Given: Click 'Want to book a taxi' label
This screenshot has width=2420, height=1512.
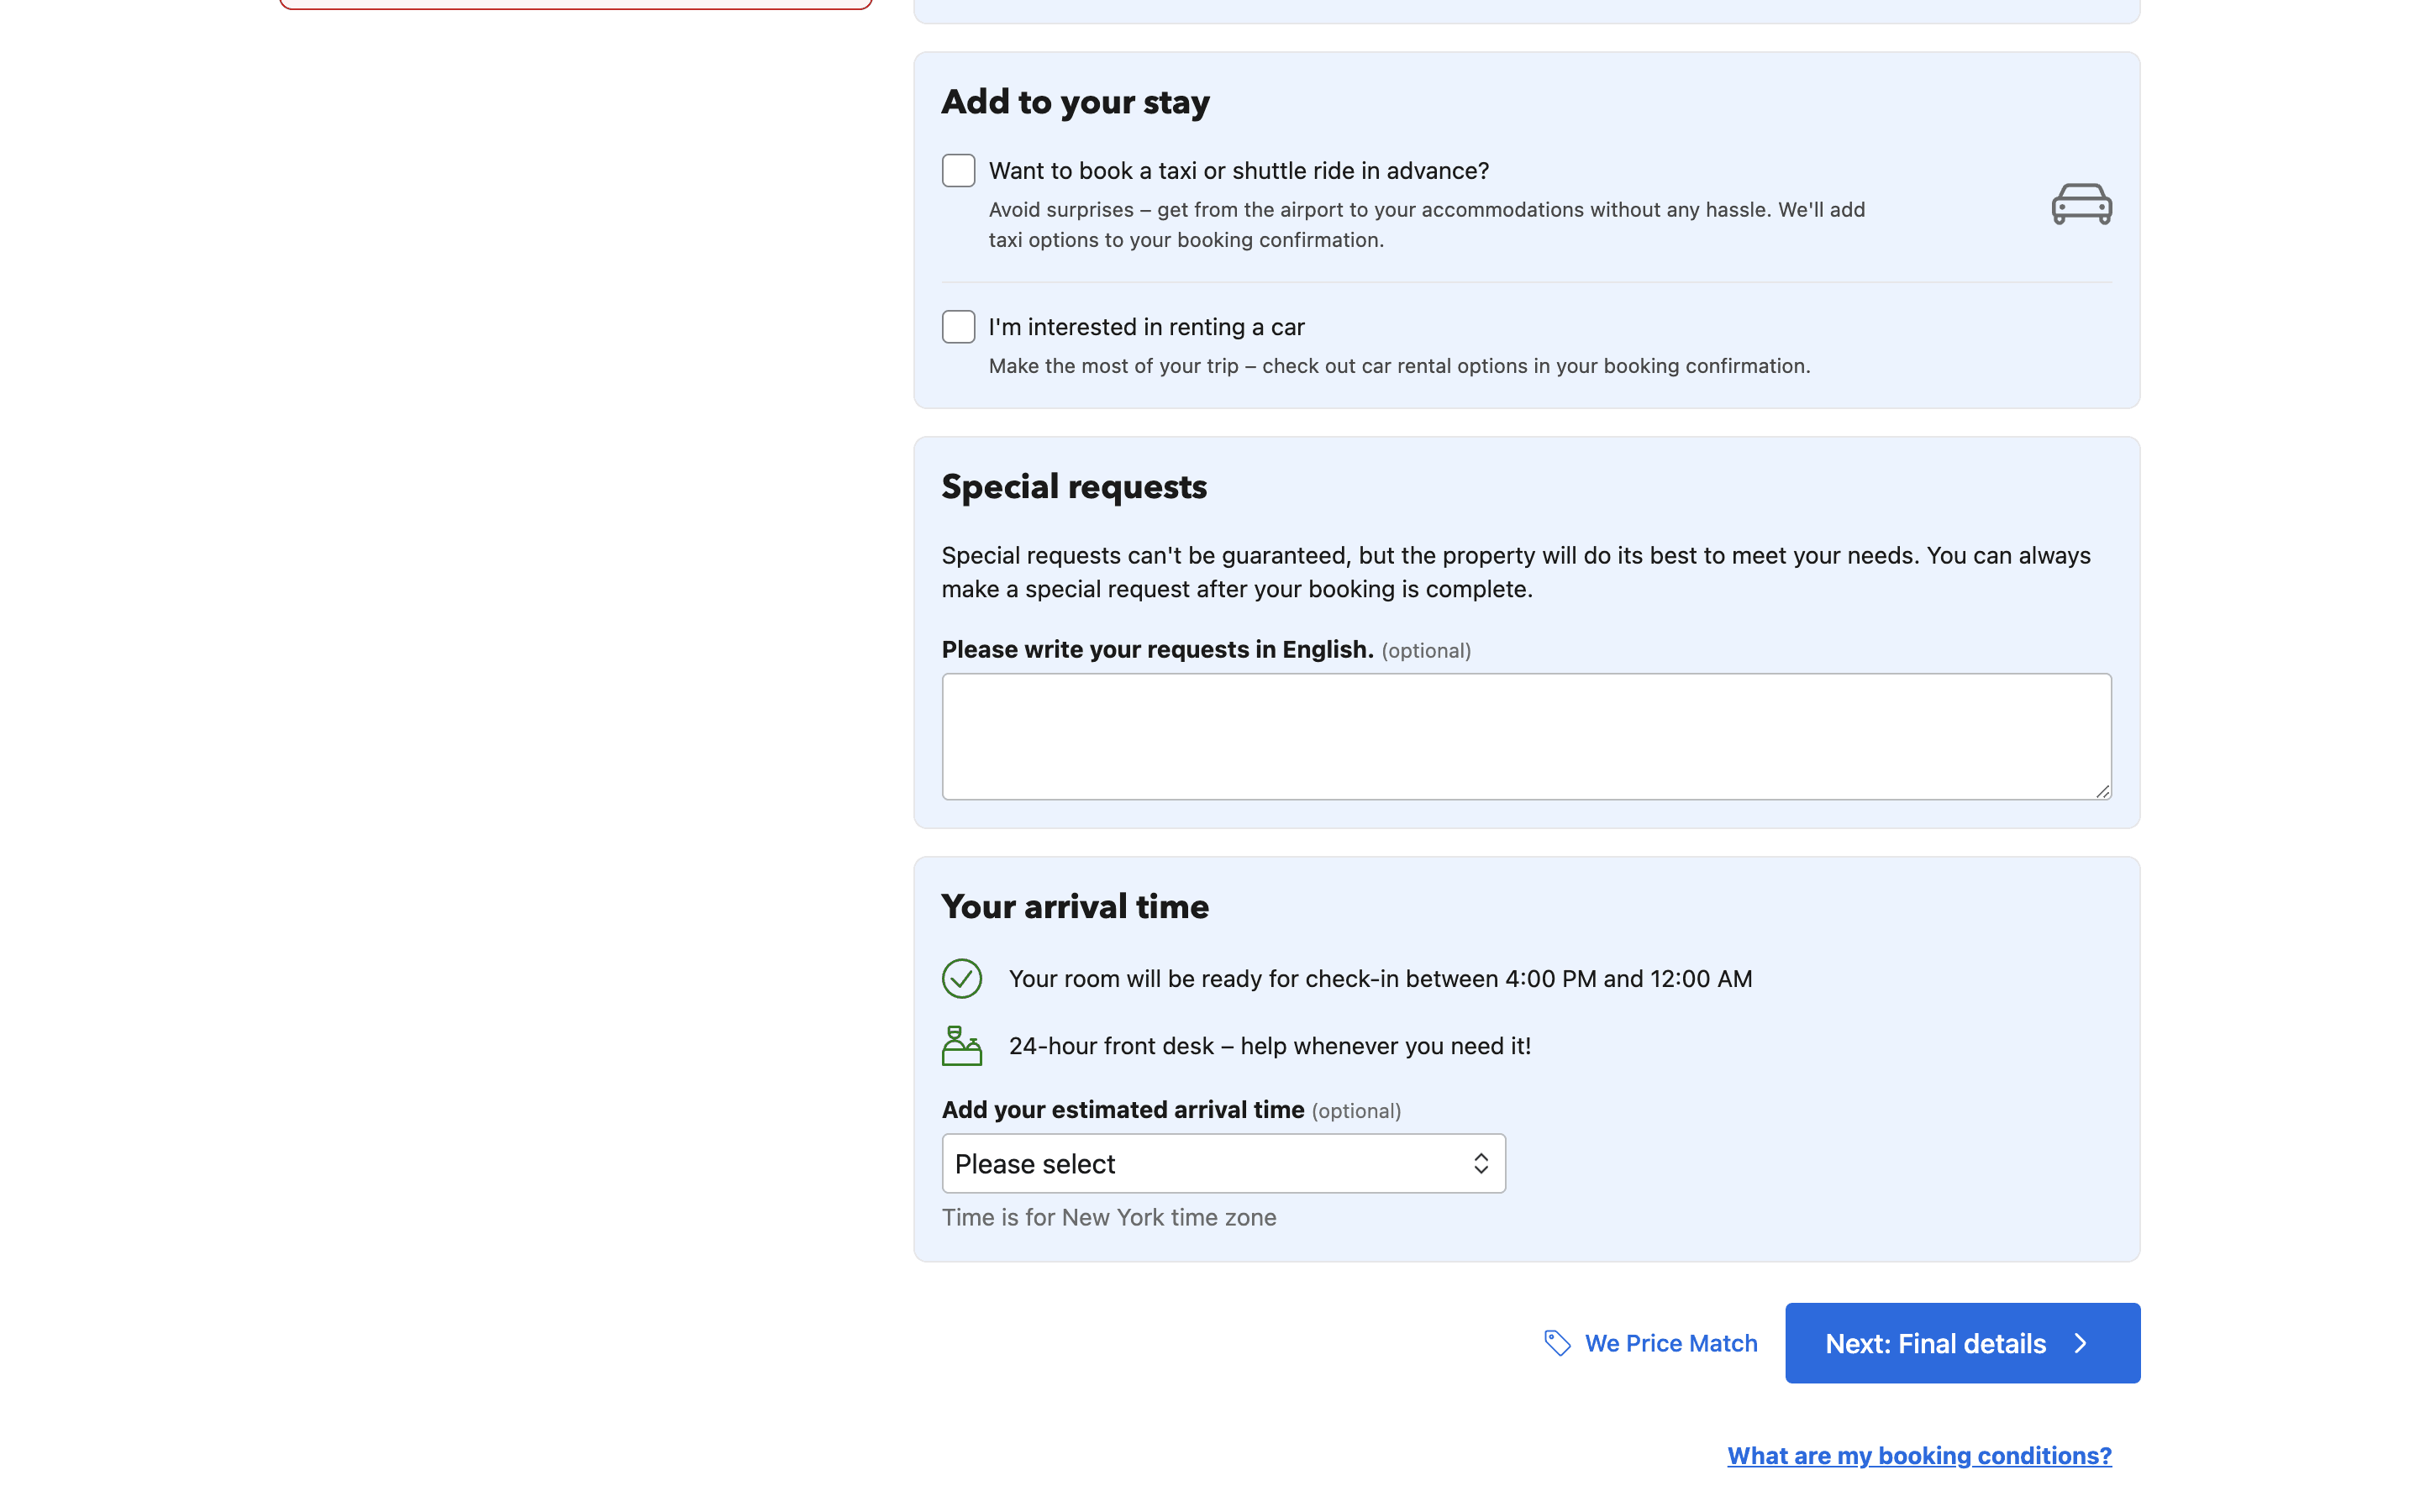Looking at the screenshot, I should point(1238,171).
